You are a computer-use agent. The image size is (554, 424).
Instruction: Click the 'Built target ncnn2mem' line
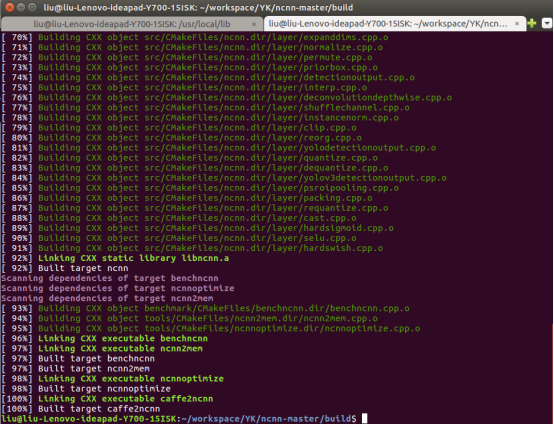[76, 369]
